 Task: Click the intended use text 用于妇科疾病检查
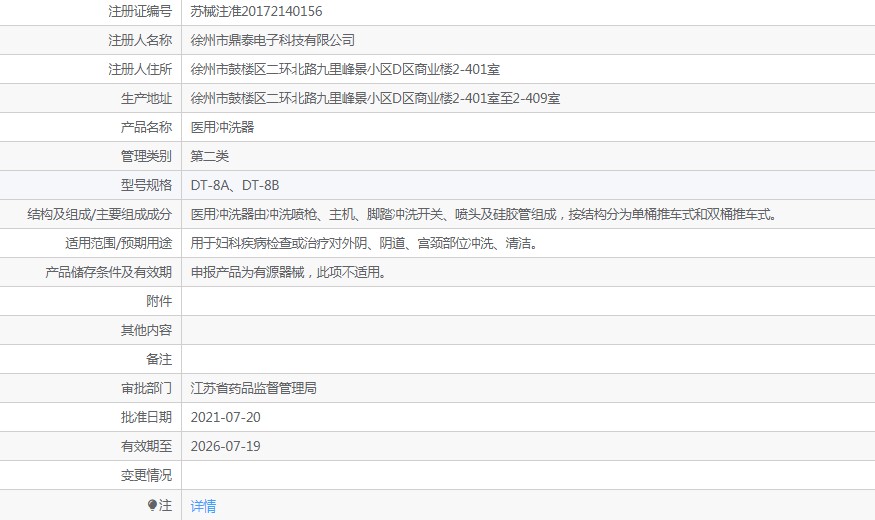click(364, 243)
